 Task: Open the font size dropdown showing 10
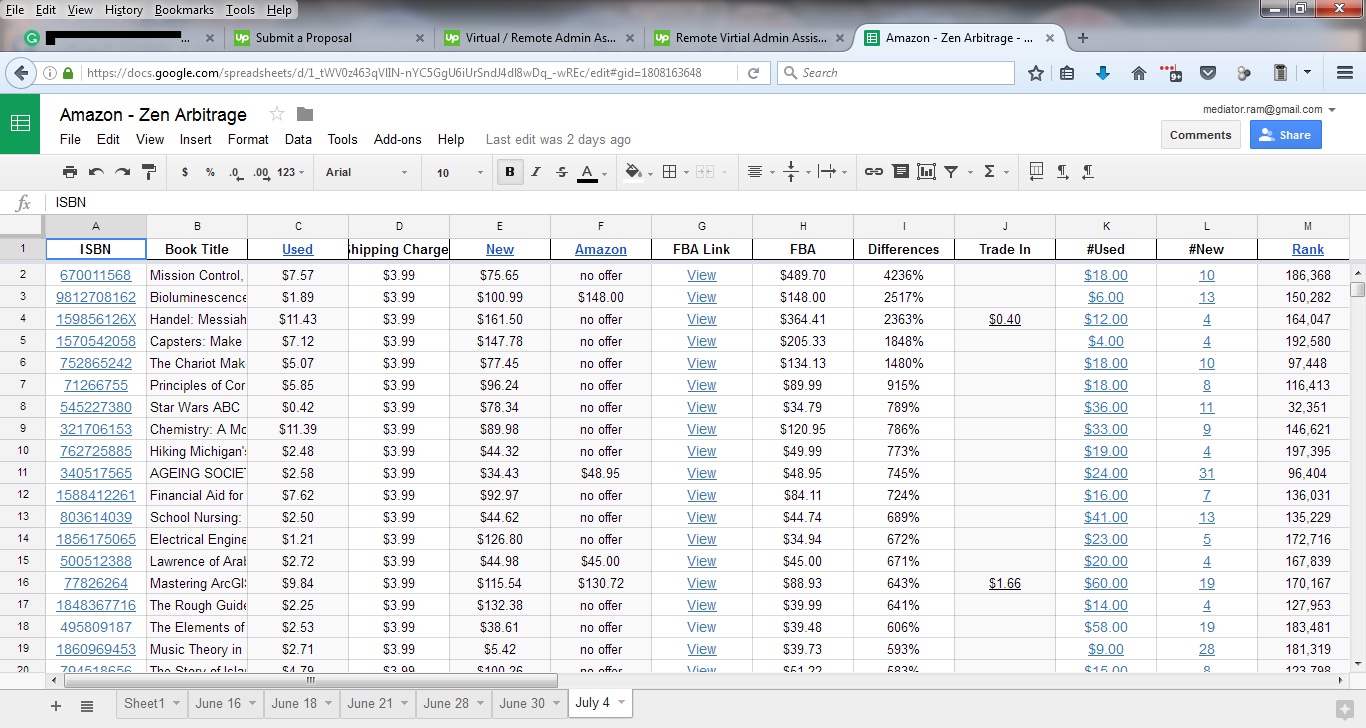(x=457, y=172)
